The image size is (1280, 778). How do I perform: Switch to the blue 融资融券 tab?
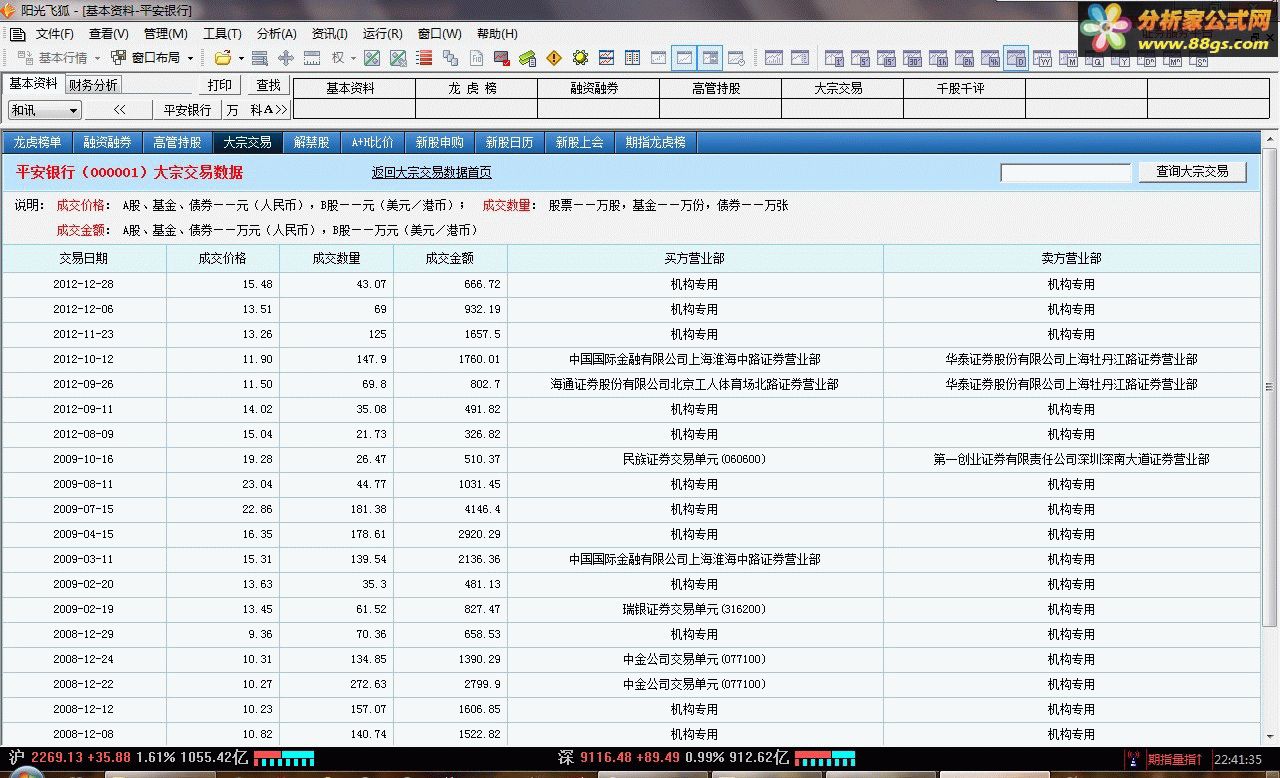(107, 142)
